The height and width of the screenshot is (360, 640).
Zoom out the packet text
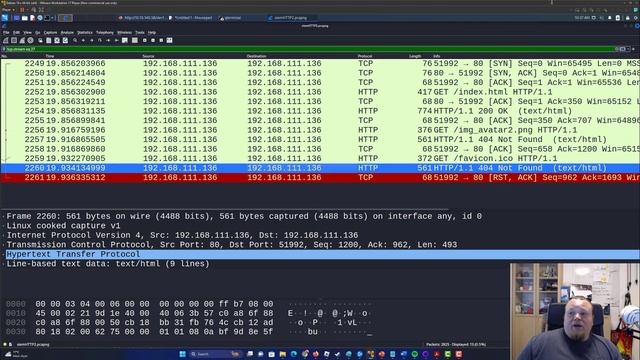[153, 40]
